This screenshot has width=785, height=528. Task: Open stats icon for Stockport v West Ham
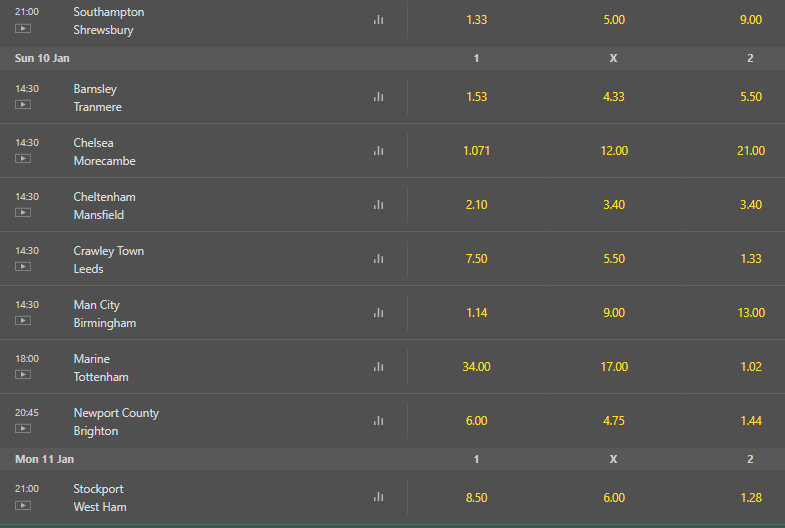pos(378,497)
